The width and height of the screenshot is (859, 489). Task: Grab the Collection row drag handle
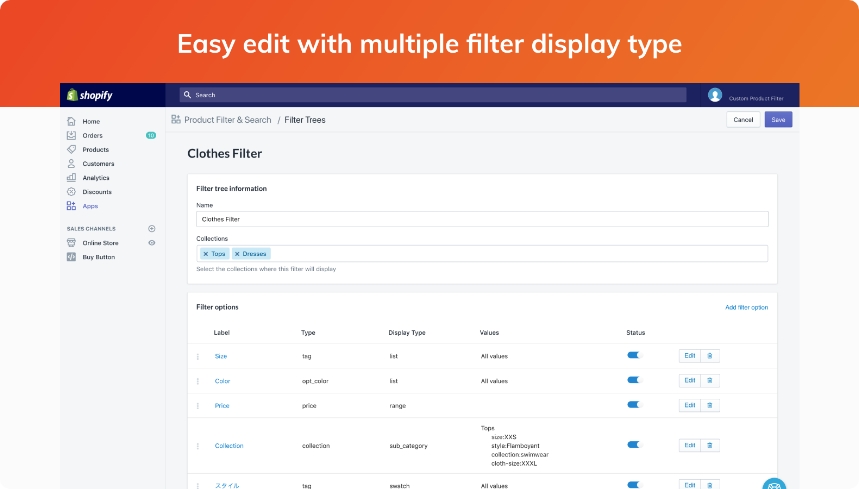[198, 446]
